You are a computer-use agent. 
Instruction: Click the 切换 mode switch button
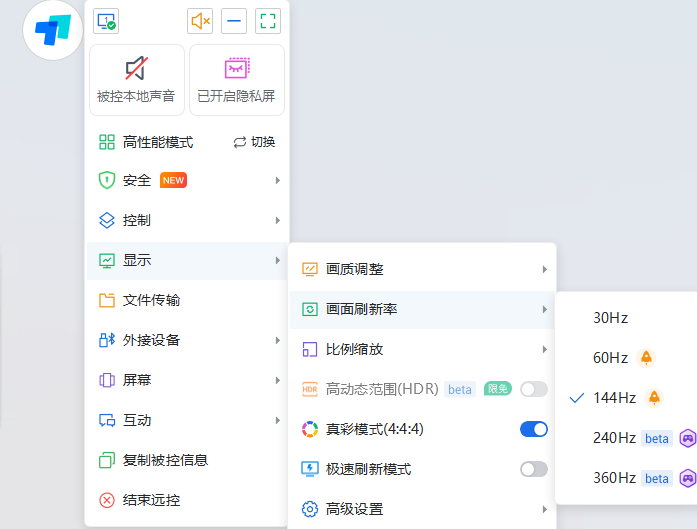[254, 142]
